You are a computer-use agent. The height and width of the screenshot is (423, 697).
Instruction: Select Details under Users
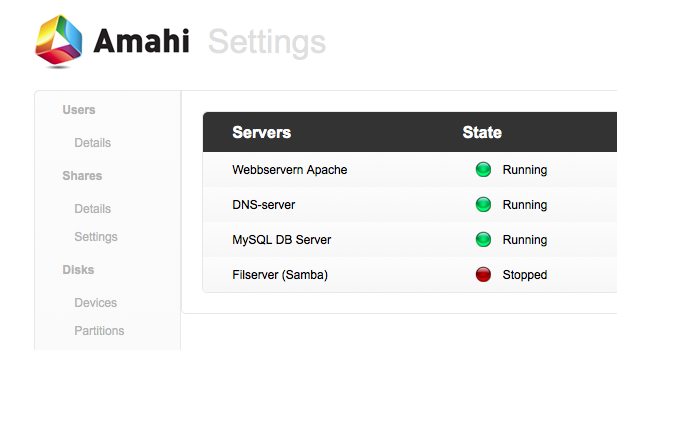tap(92, 143)
